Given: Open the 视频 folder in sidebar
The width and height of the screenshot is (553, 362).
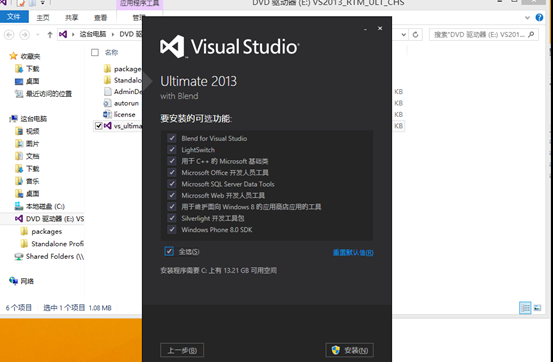Looking at the screenshot, I should coord(32,131).
